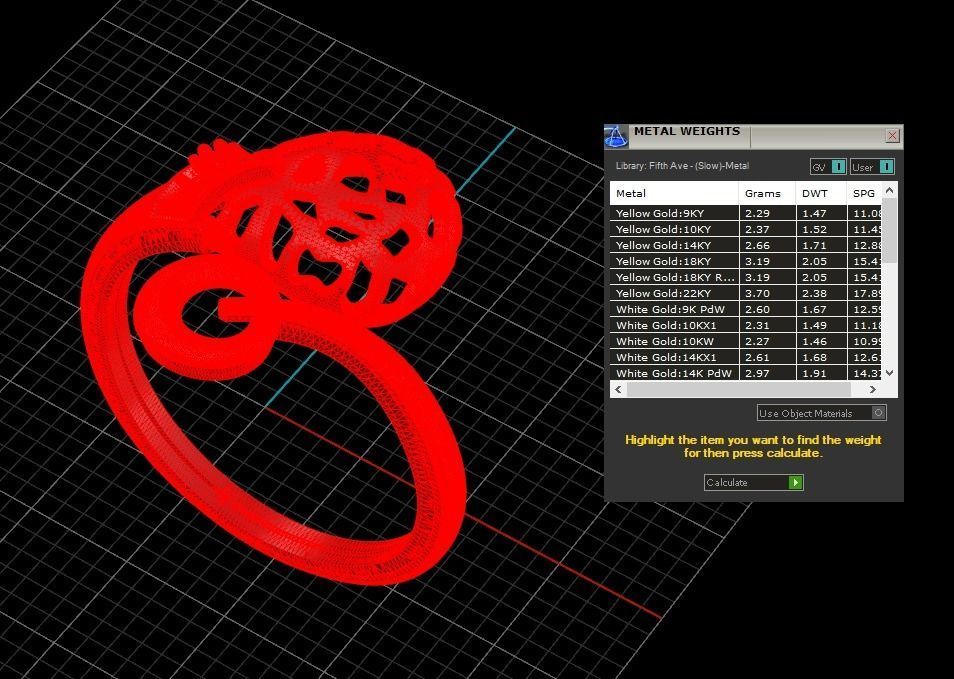Click the vertical scrollbar thumb
This screenshot has height=679, width=954.
pyautogui.click(x=890, y=231)
